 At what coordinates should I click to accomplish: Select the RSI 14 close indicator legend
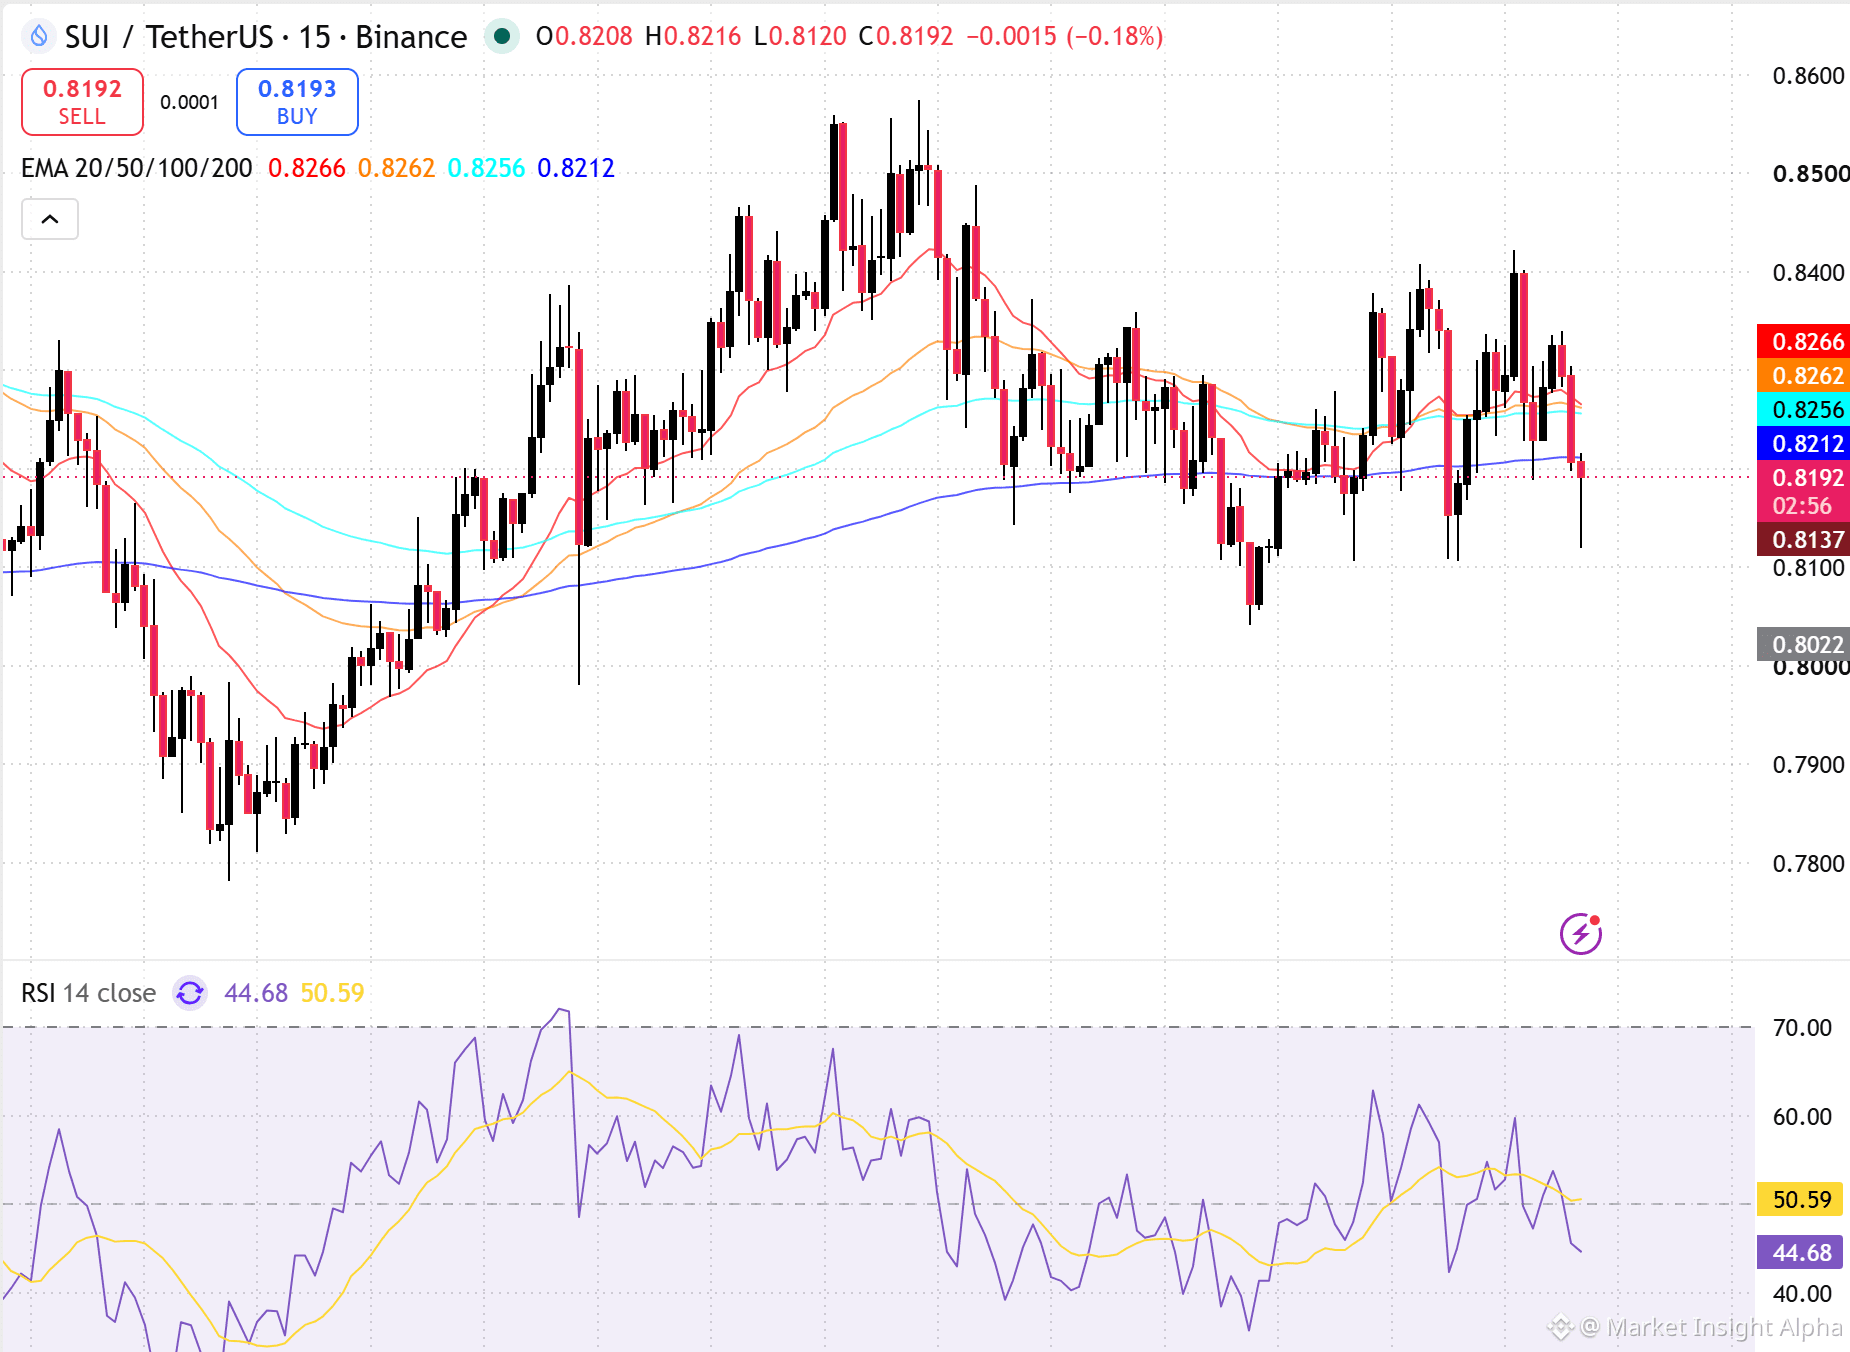[89, 993]
